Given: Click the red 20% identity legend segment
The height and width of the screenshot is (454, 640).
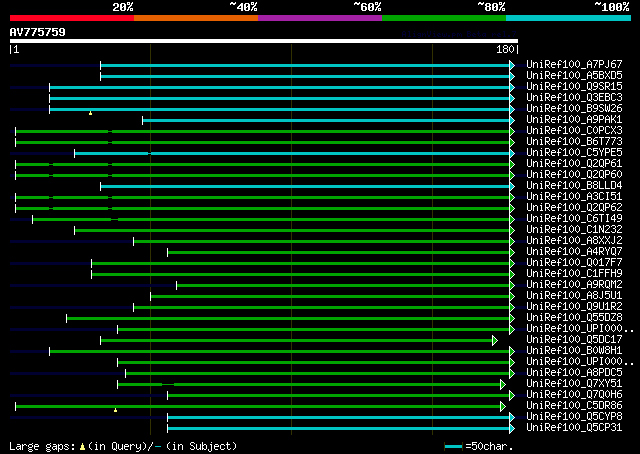Looking at the screenshot, I should pos(72,18).
